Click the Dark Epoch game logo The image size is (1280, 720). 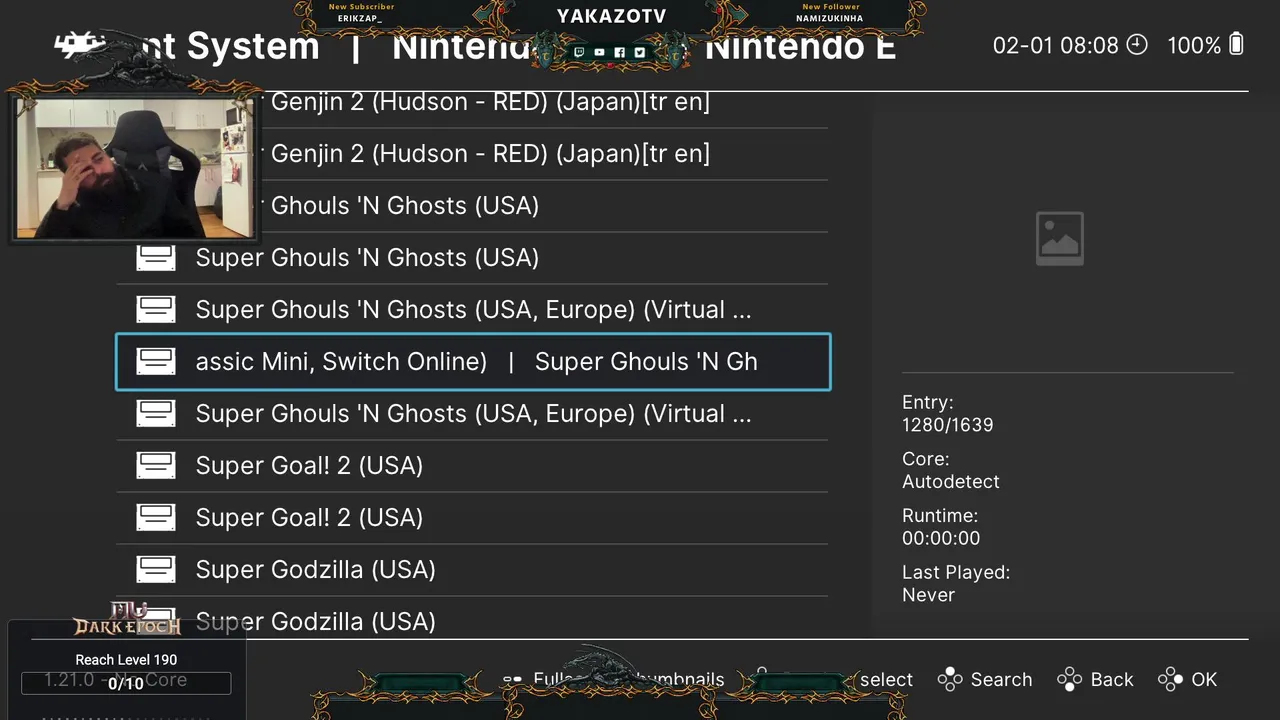tap(127, 620)
